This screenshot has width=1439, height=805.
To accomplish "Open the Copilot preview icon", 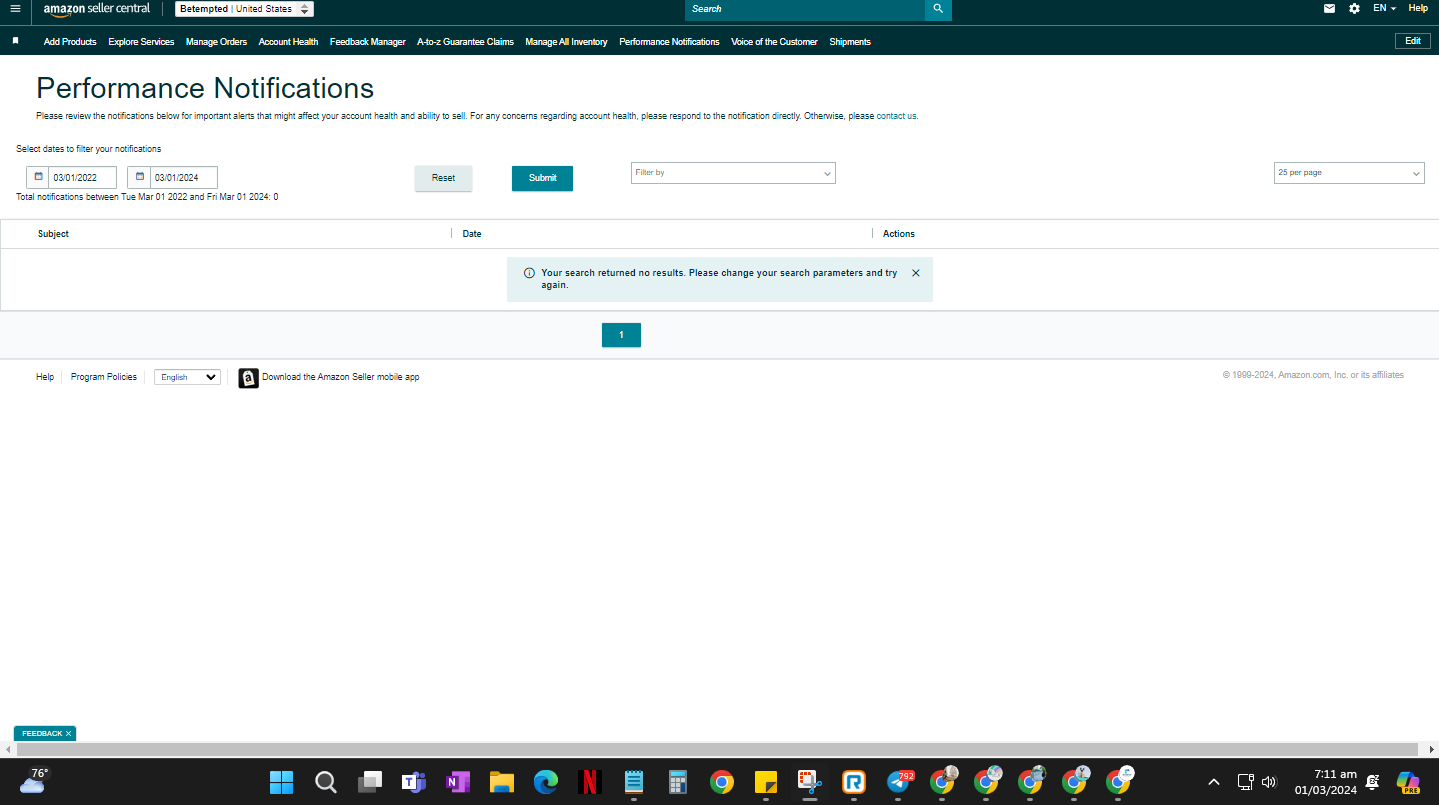I will coord(1408,782).
